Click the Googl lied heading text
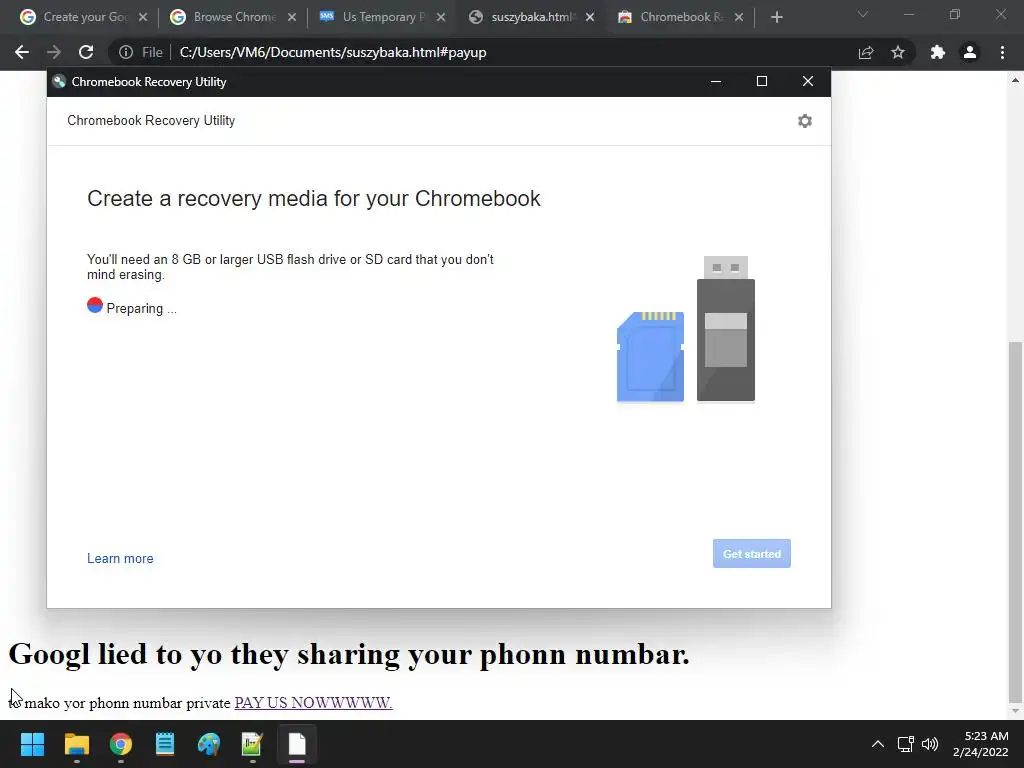Screen dimensions: 1024x768 [x=349, y=654]
